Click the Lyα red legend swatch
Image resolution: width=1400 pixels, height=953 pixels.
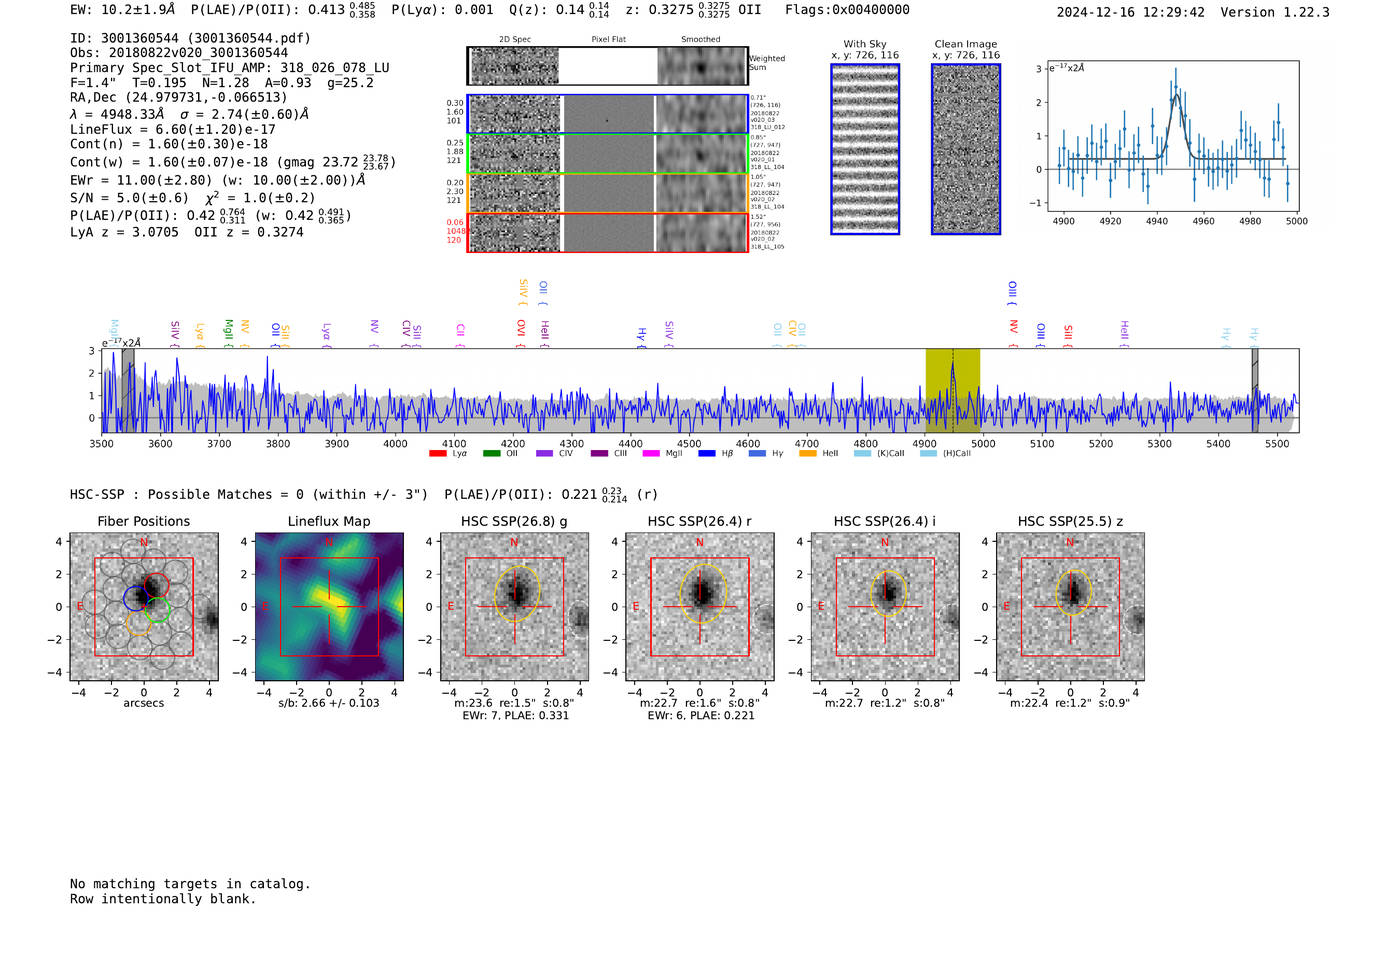[437, 454]
